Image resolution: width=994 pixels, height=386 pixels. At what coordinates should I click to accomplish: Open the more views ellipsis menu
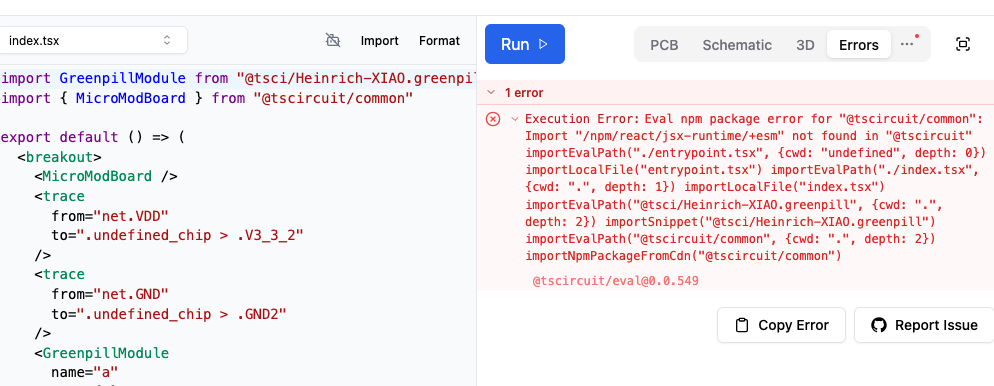click(907, 44)
